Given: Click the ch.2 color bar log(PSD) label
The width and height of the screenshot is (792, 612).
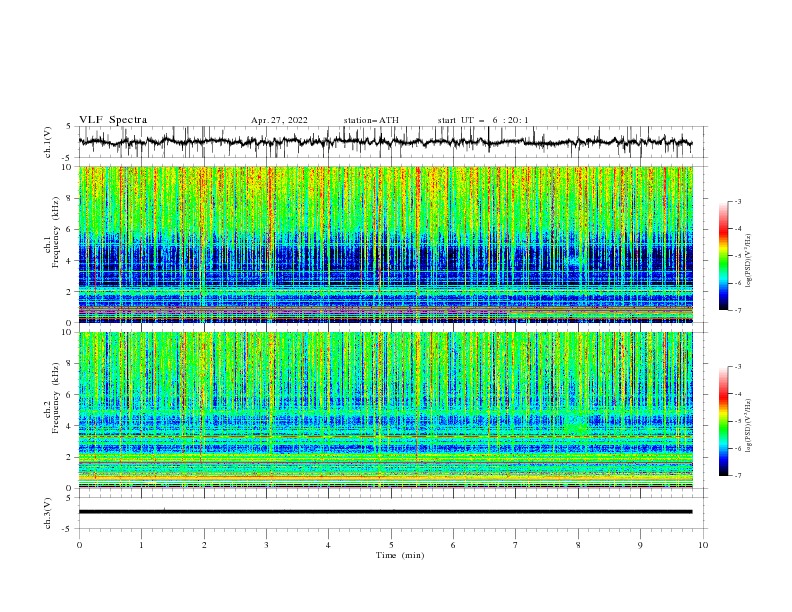Looking at the screenshot, I should pos(749,425).
